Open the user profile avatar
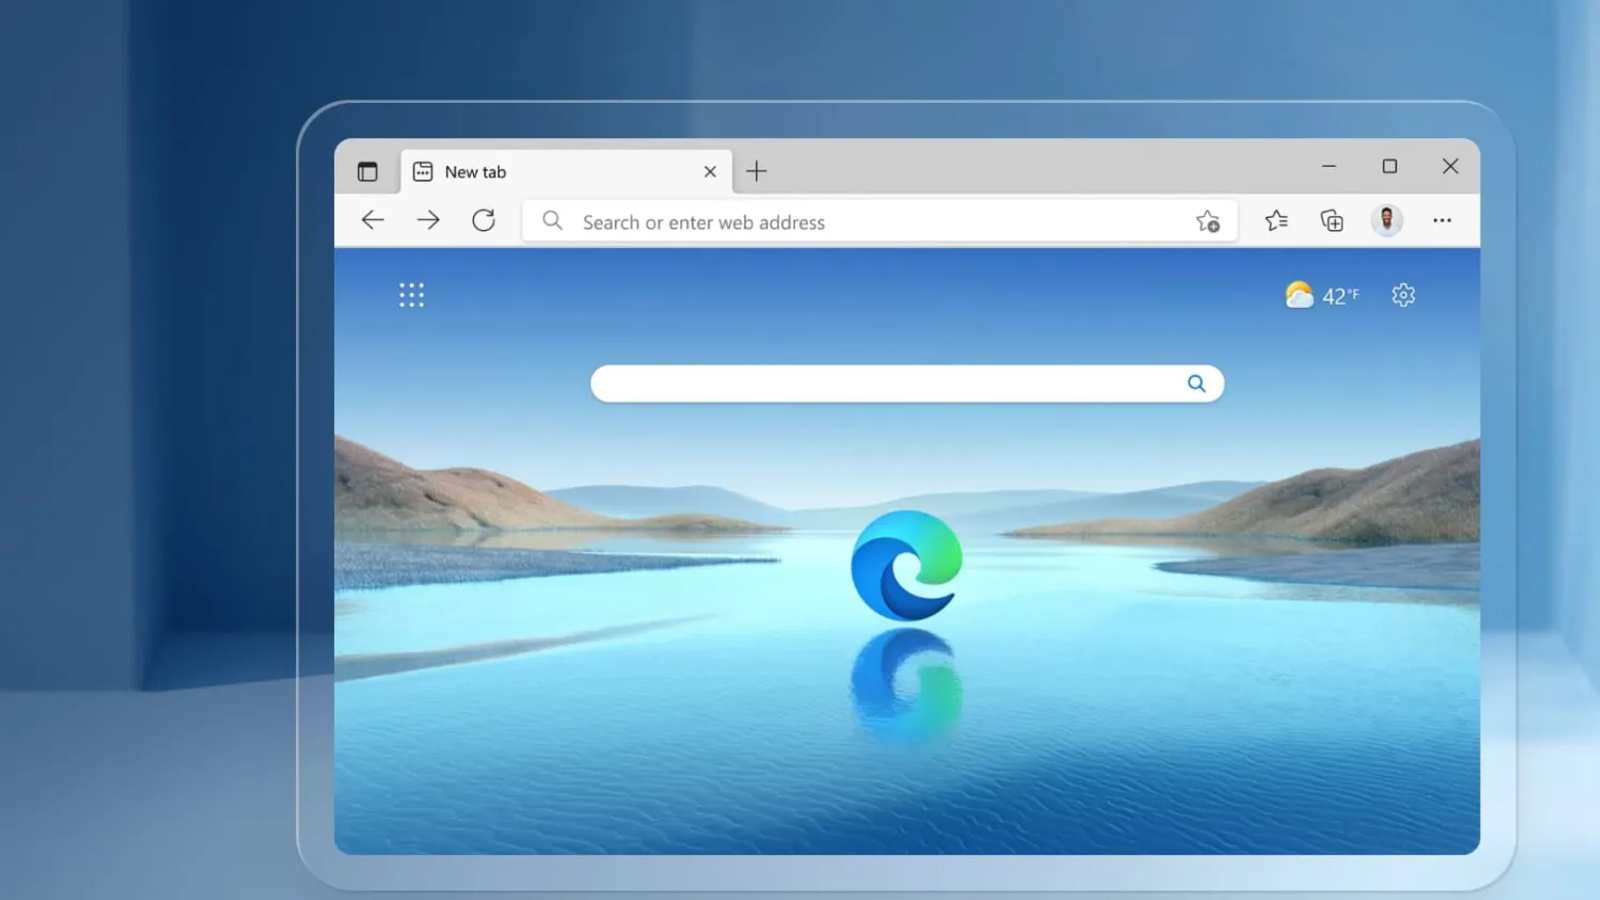Viewport: 1600px width, 900px height. coord(1387,220)
